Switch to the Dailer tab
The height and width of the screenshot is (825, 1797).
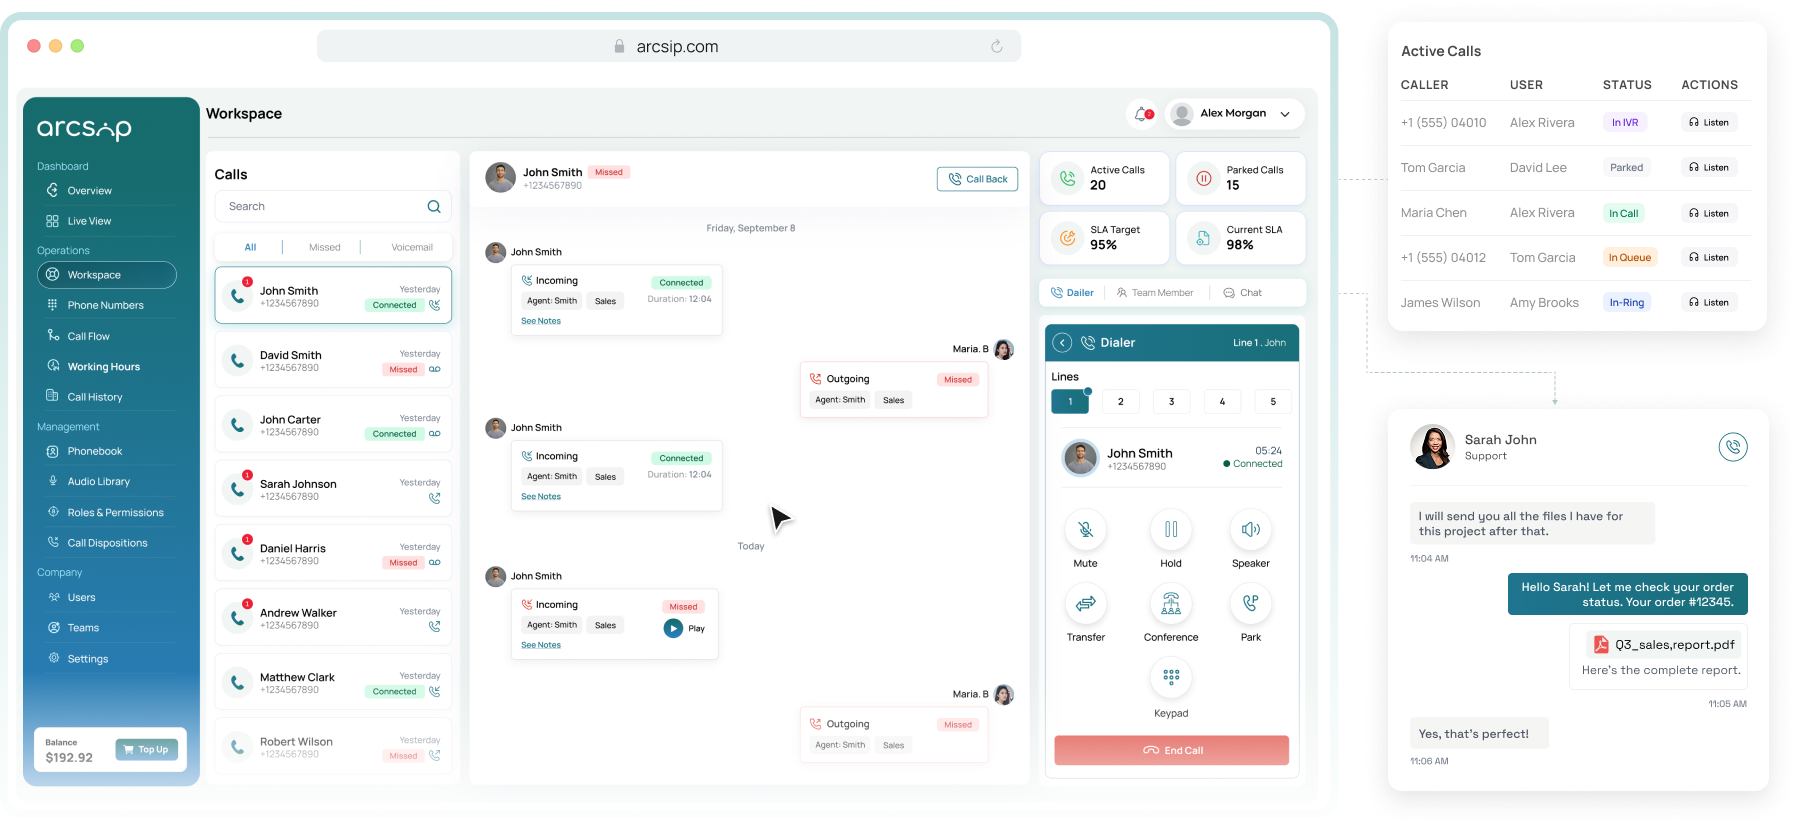point(1072,293)
